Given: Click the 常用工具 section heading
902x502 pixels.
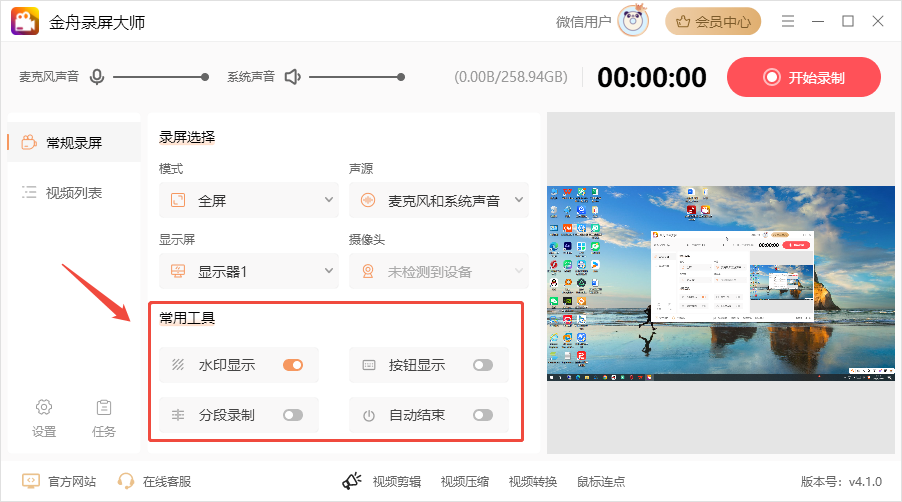Looking at the screenshot, I should (x=187, y=317).
